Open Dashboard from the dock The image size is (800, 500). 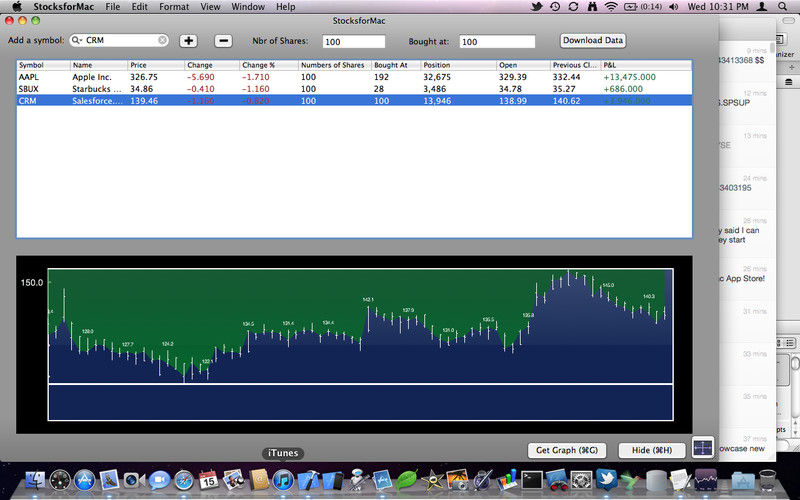(60, 481)
